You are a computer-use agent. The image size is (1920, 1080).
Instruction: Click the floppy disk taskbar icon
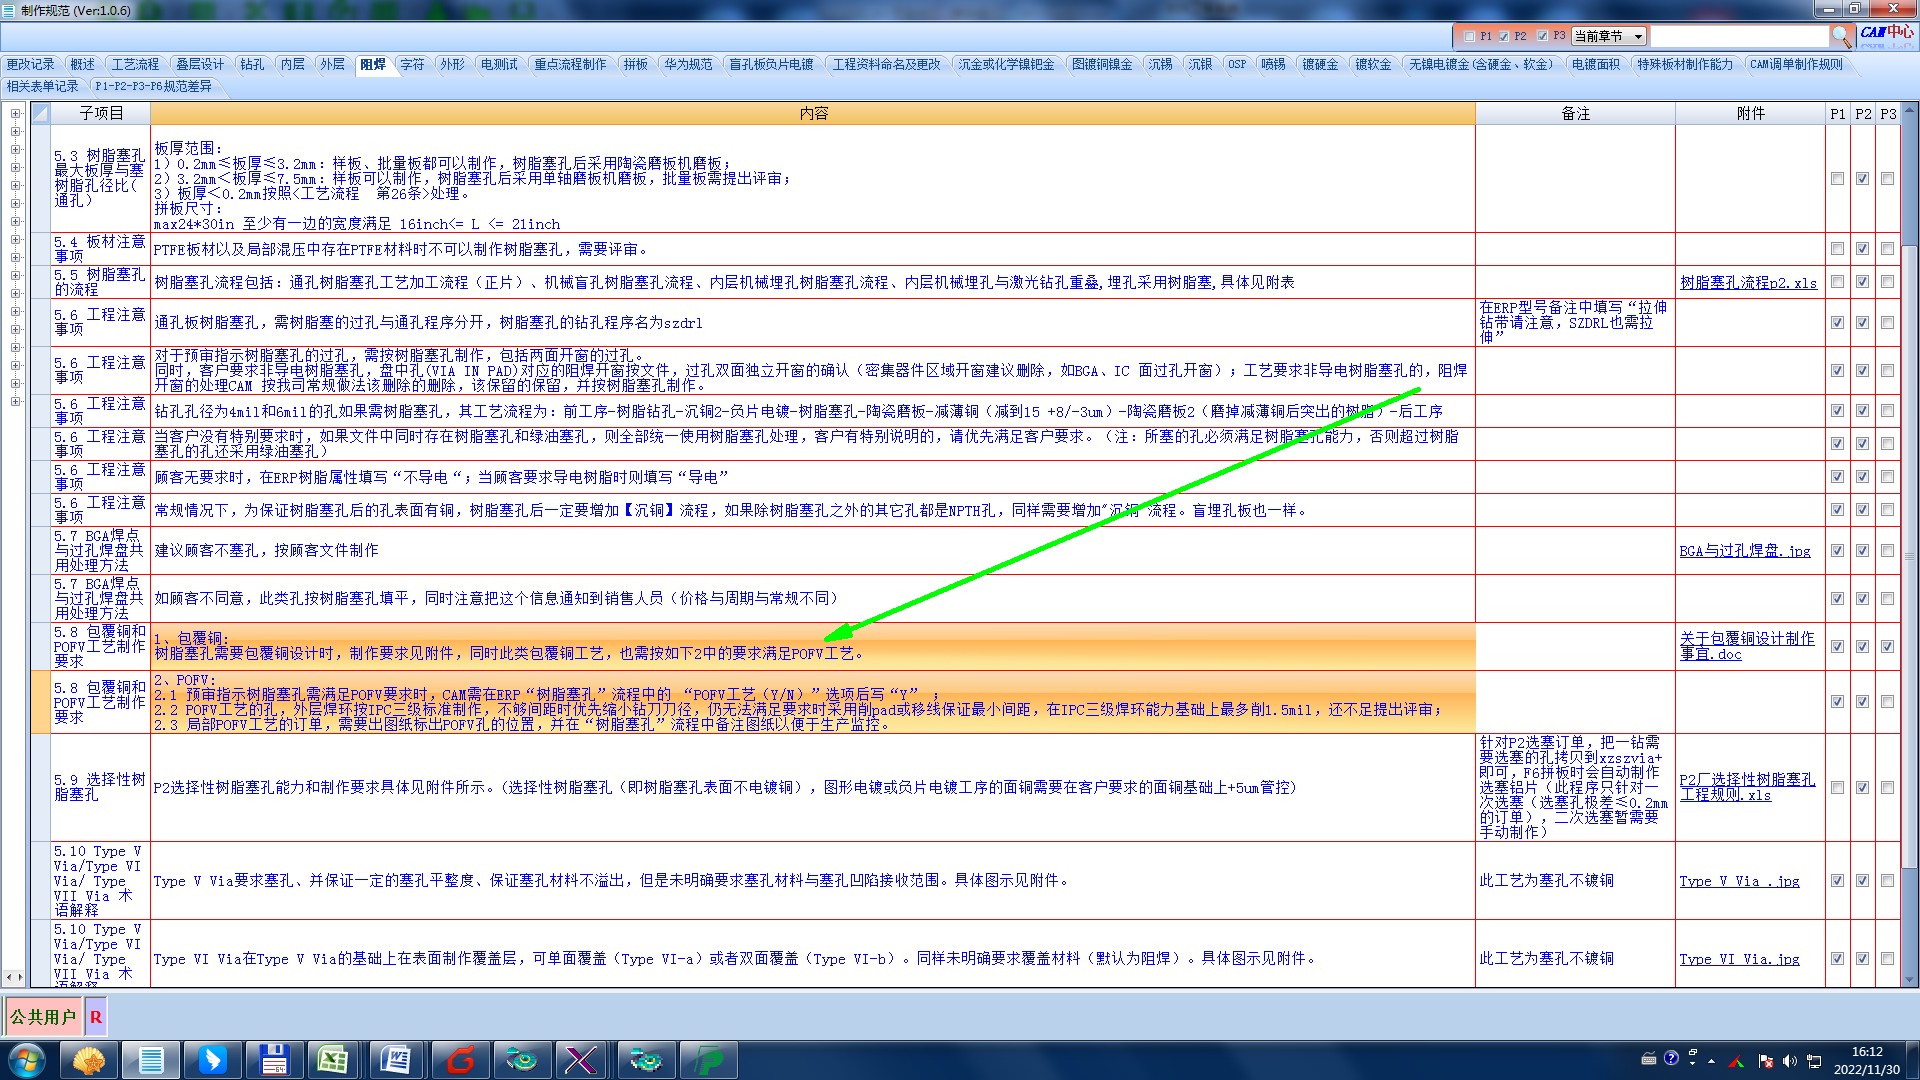point(273,1059)
